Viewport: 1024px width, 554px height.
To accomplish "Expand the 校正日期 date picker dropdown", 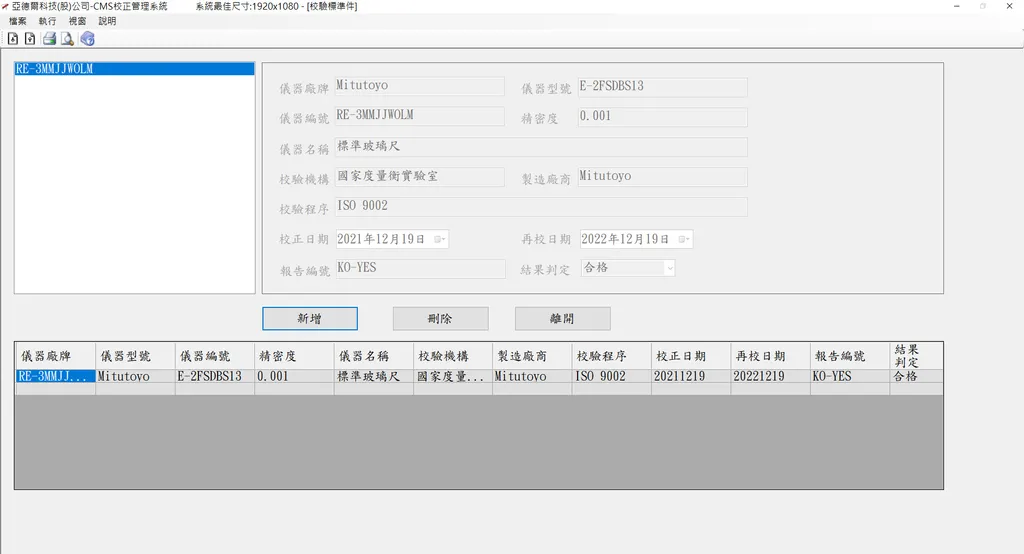I will click(x=440, y=239).
